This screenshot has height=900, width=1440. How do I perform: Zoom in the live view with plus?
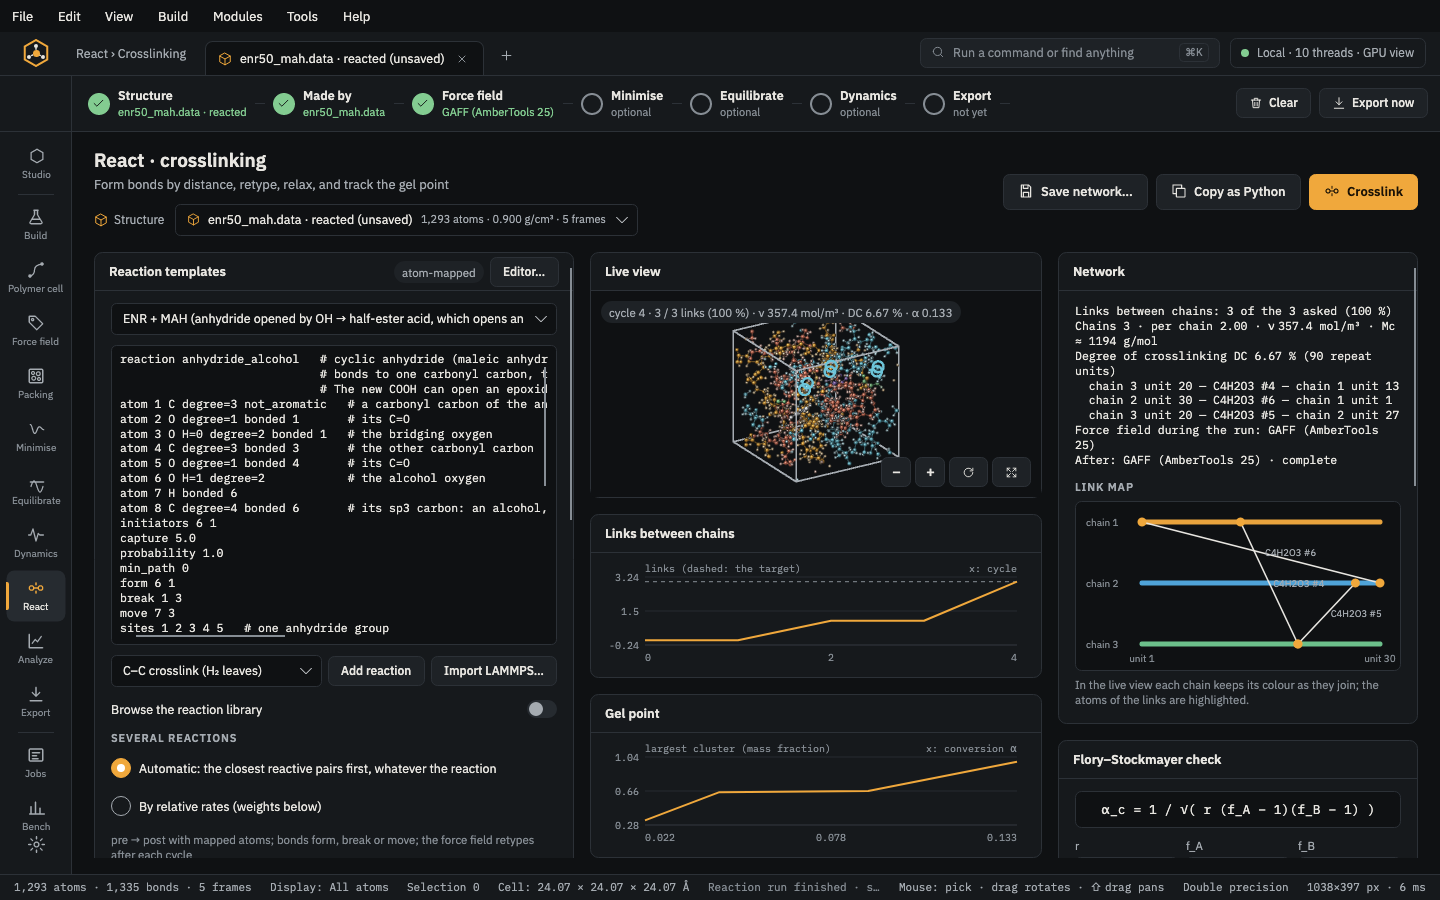[930, 473]
